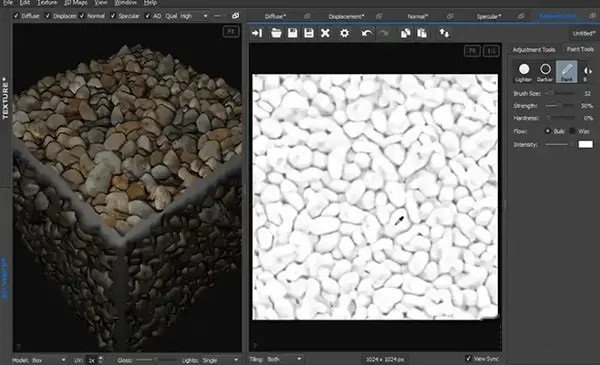The width and height of the screenshot is (600, 365).
Task: Select the Paint pencil tool
Action: (x=567, y=72)
